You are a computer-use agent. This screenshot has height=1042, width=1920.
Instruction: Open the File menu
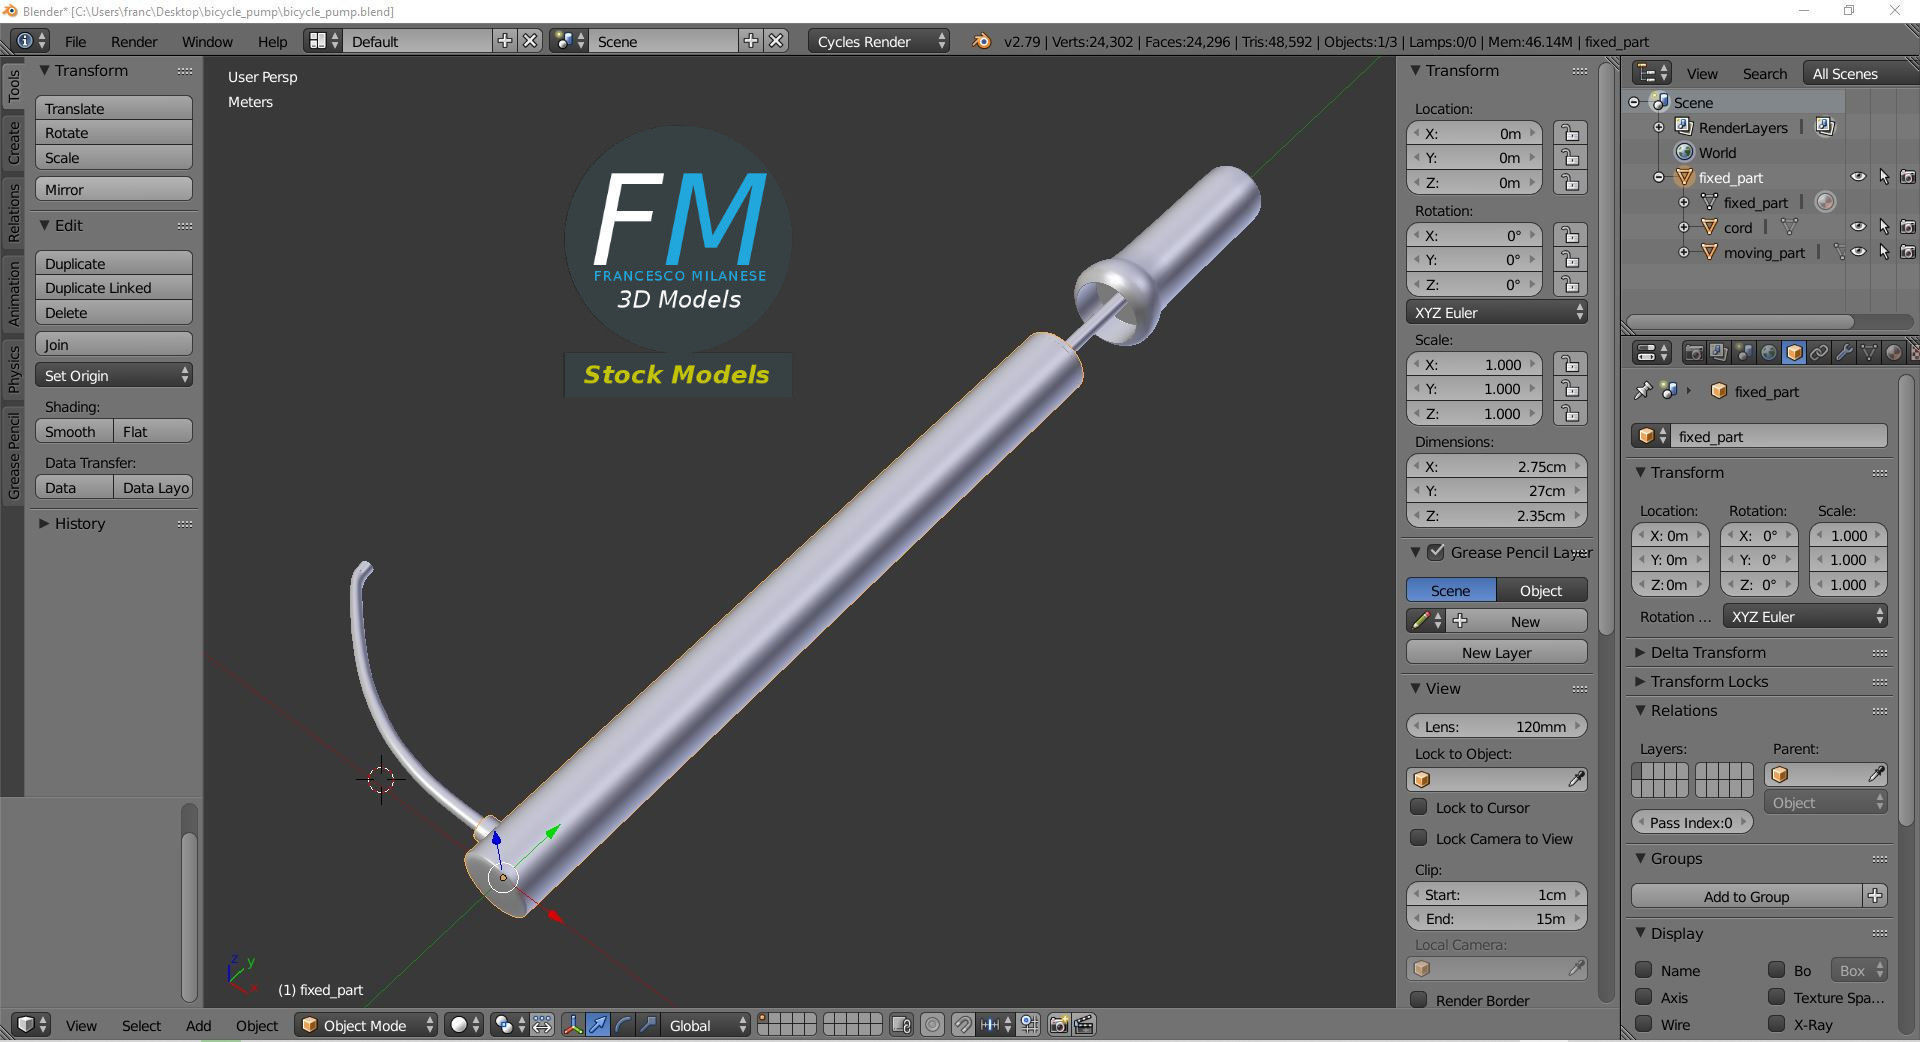click(75, 41)
